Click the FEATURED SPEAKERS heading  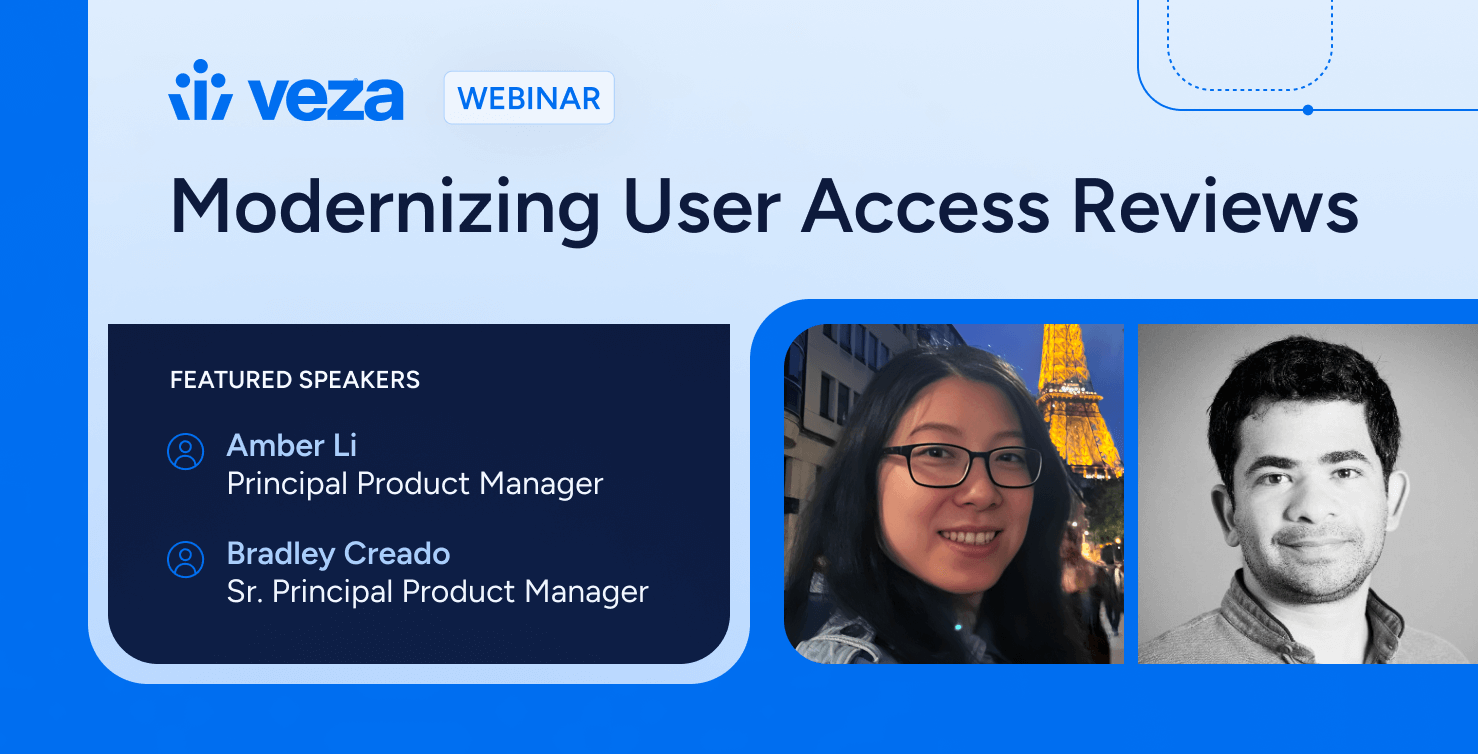click(295, 380)
